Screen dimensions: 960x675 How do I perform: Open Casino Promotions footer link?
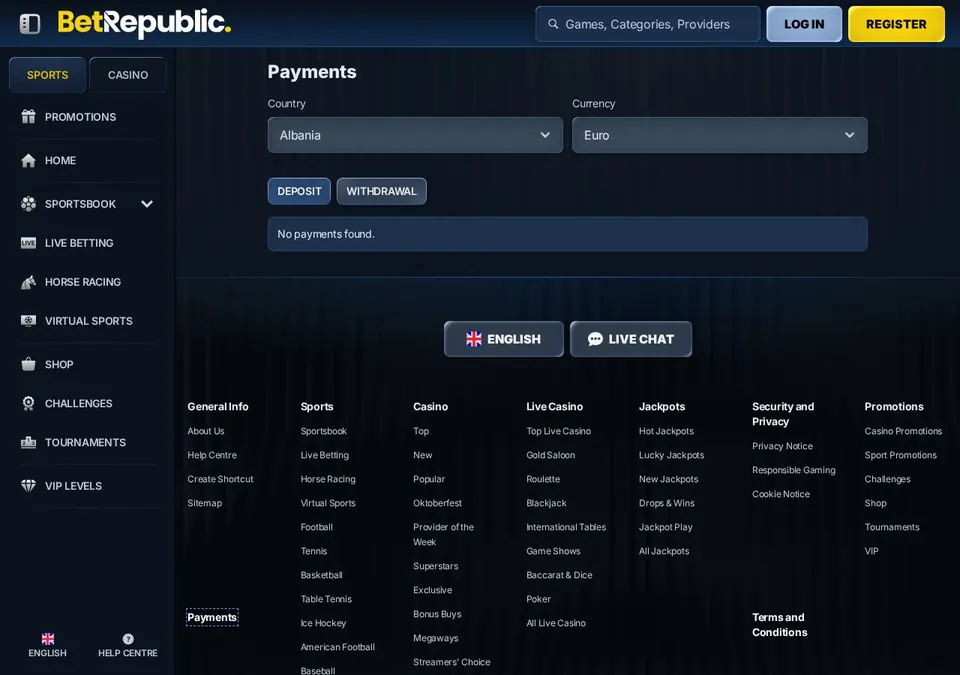click(903, 431)
